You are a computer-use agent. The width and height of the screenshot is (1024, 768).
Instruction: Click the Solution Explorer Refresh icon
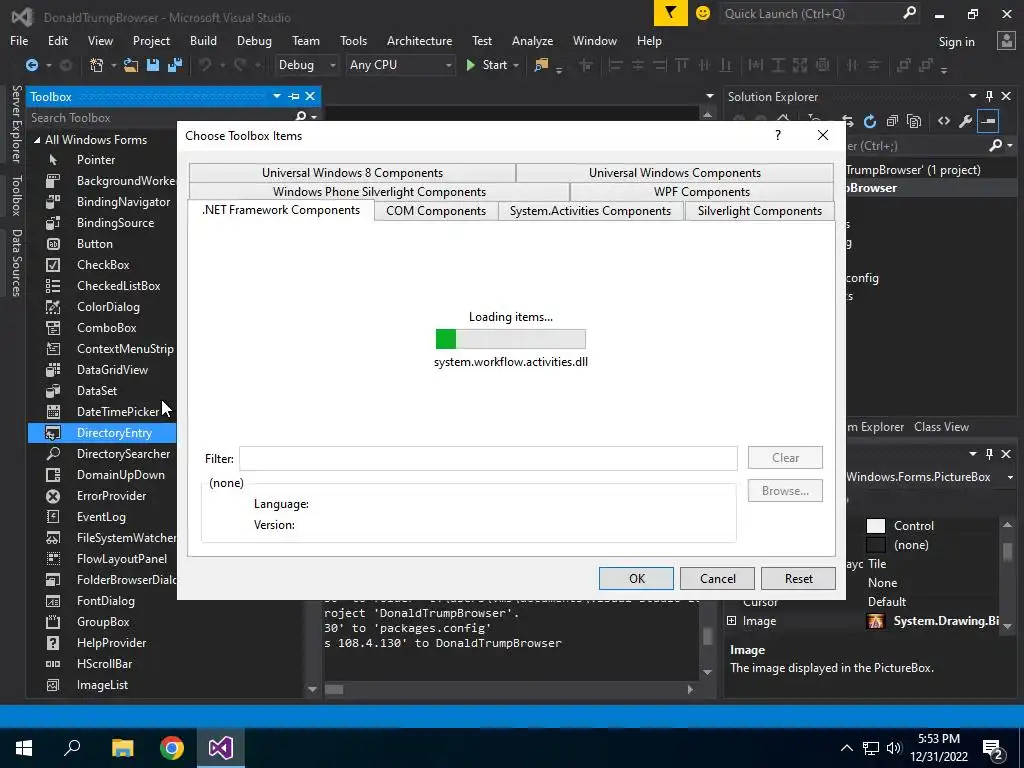[x=870, y=121]
